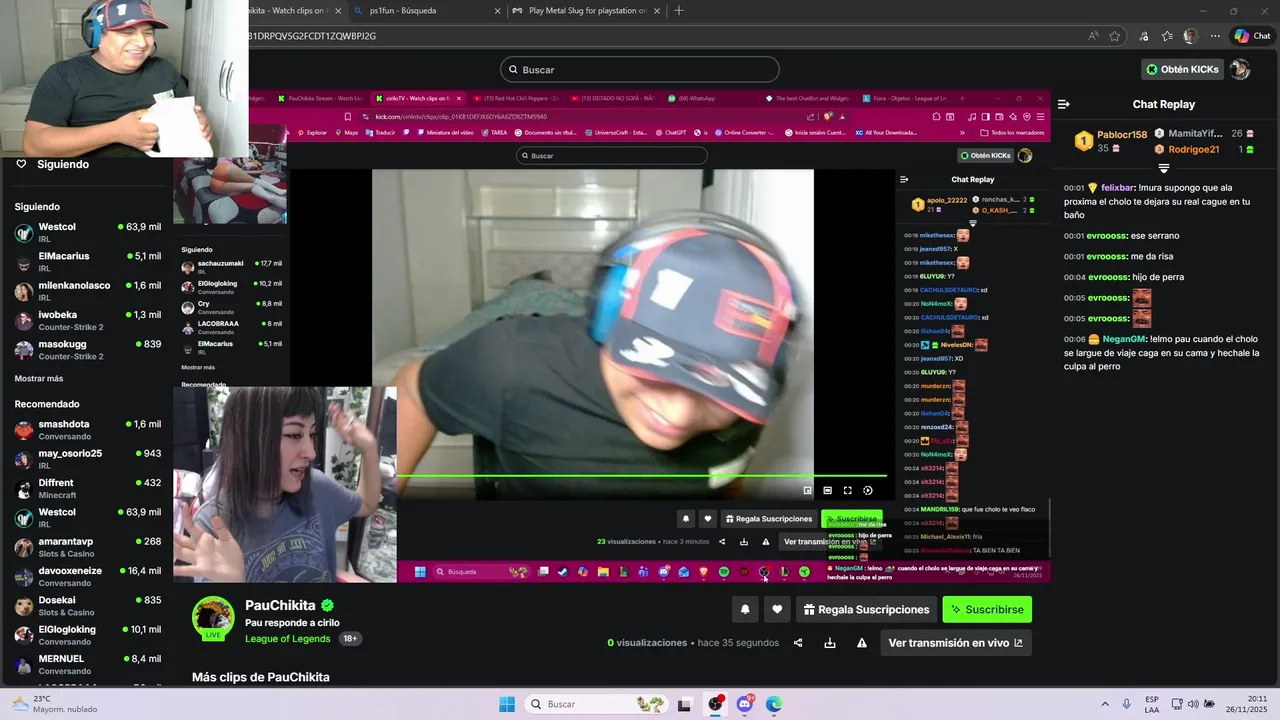The height and width of the screenshot is (720, 1280).
Task: Click the heart follow icon under the video
Action: coord(777,609)
